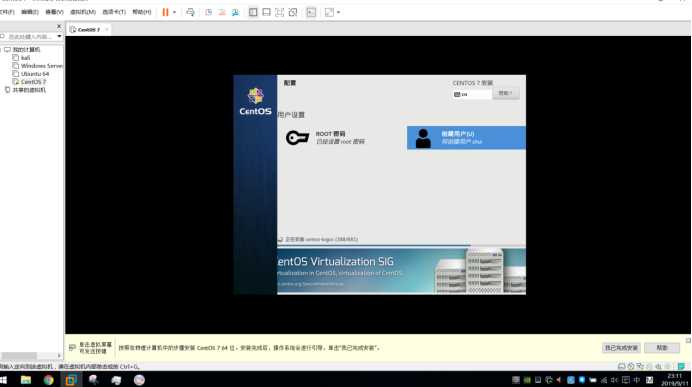
Task: Click the CentOS Virtualization SIG banner
Action: click(401, 271)
